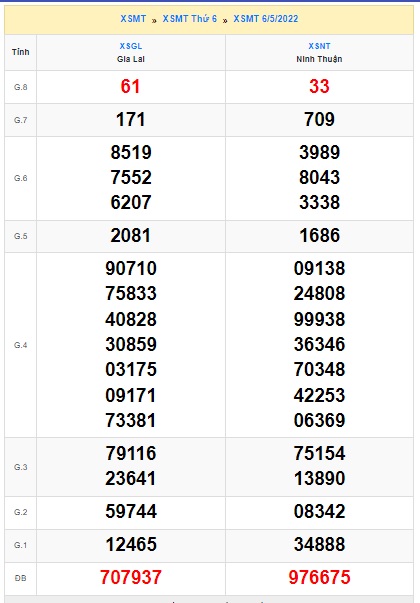Open the XSMT Thứ 6 breadcrumb link
The width and height of the screenshot is (420, 603).
tap(190, 19)
